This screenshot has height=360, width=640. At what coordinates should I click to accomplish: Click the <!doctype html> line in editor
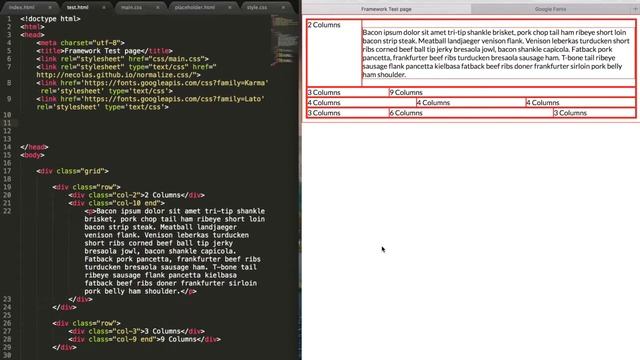[50, 19]
